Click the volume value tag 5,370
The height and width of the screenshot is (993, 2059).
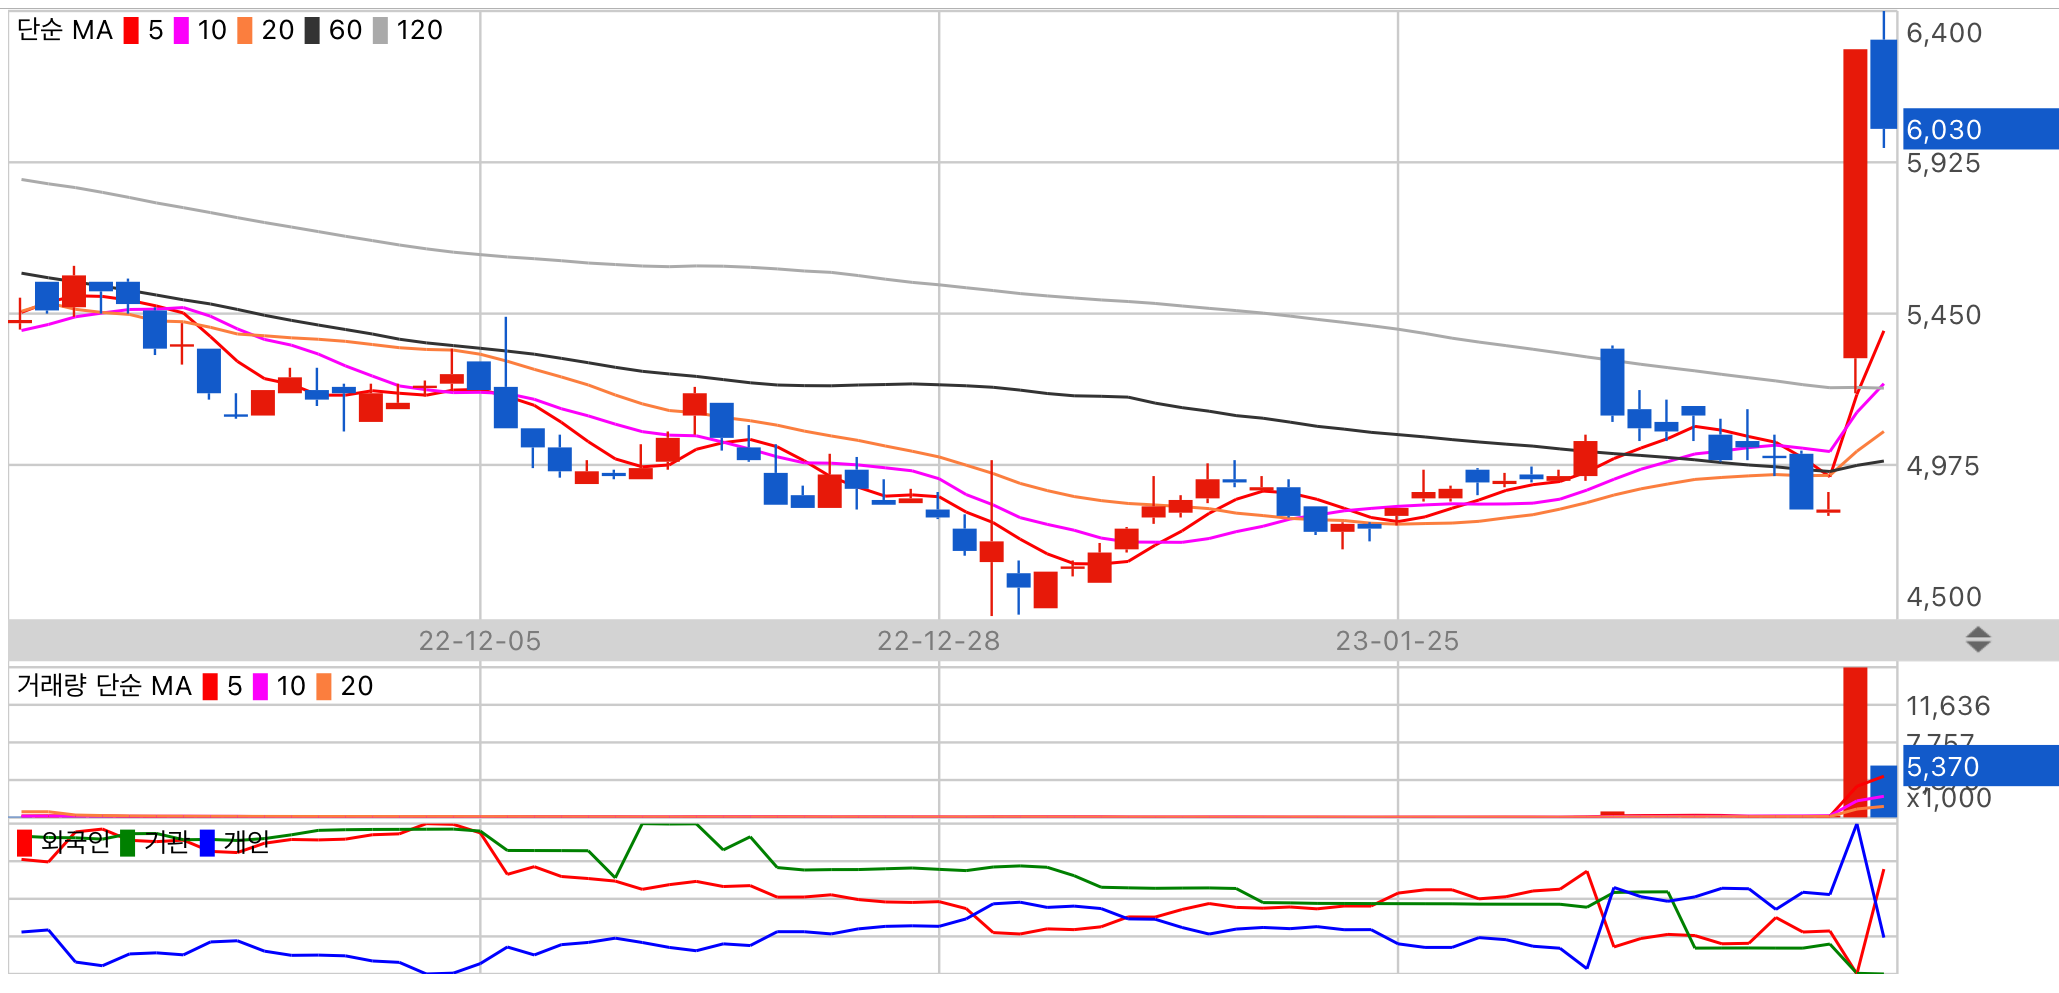click(1980, 766)
